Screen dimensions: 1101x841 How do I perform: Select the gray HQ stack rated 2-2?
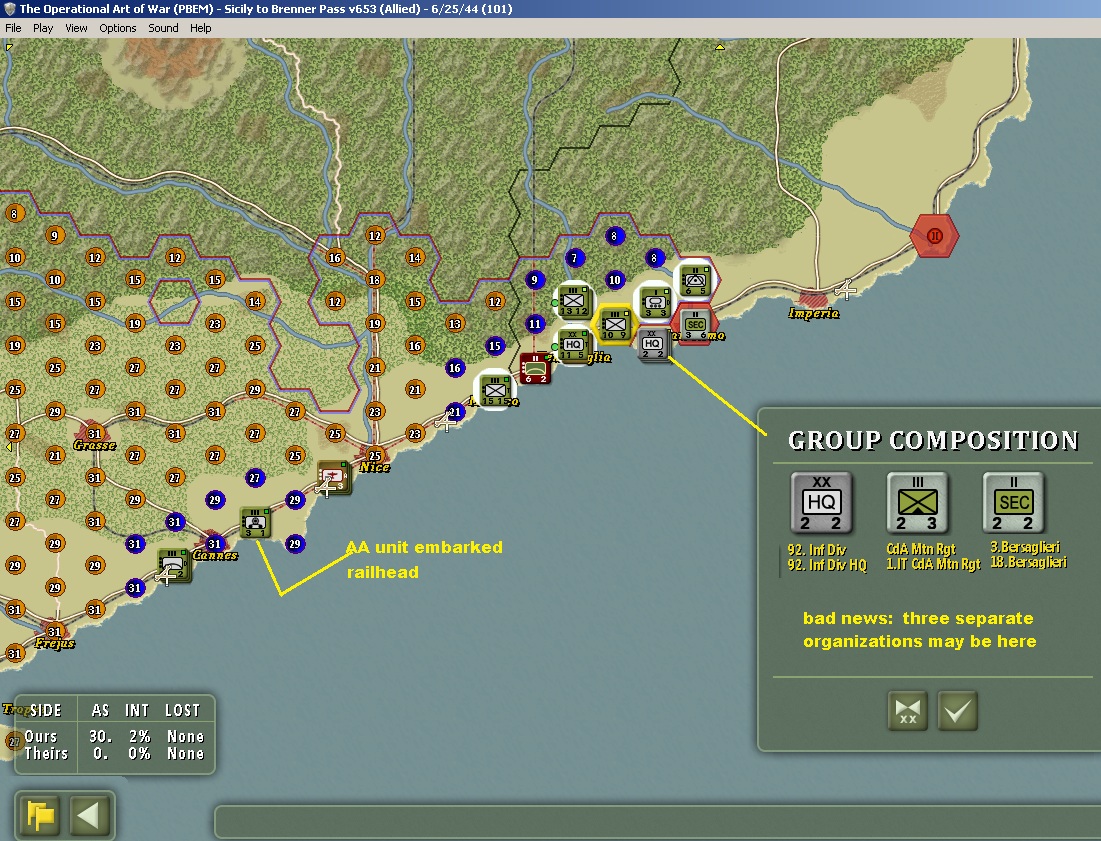pos(654,345)
